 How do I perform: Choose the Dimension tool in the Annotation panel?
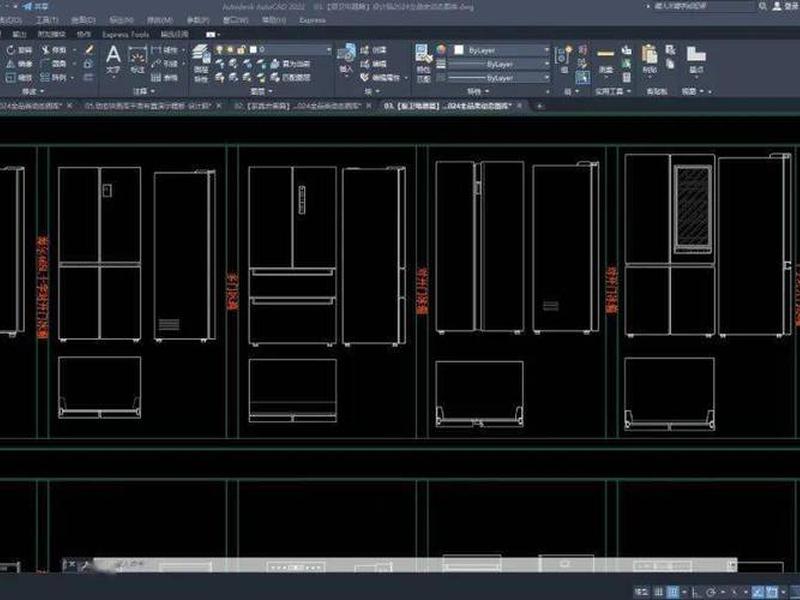pyautogui.click(x=137, y=60)
